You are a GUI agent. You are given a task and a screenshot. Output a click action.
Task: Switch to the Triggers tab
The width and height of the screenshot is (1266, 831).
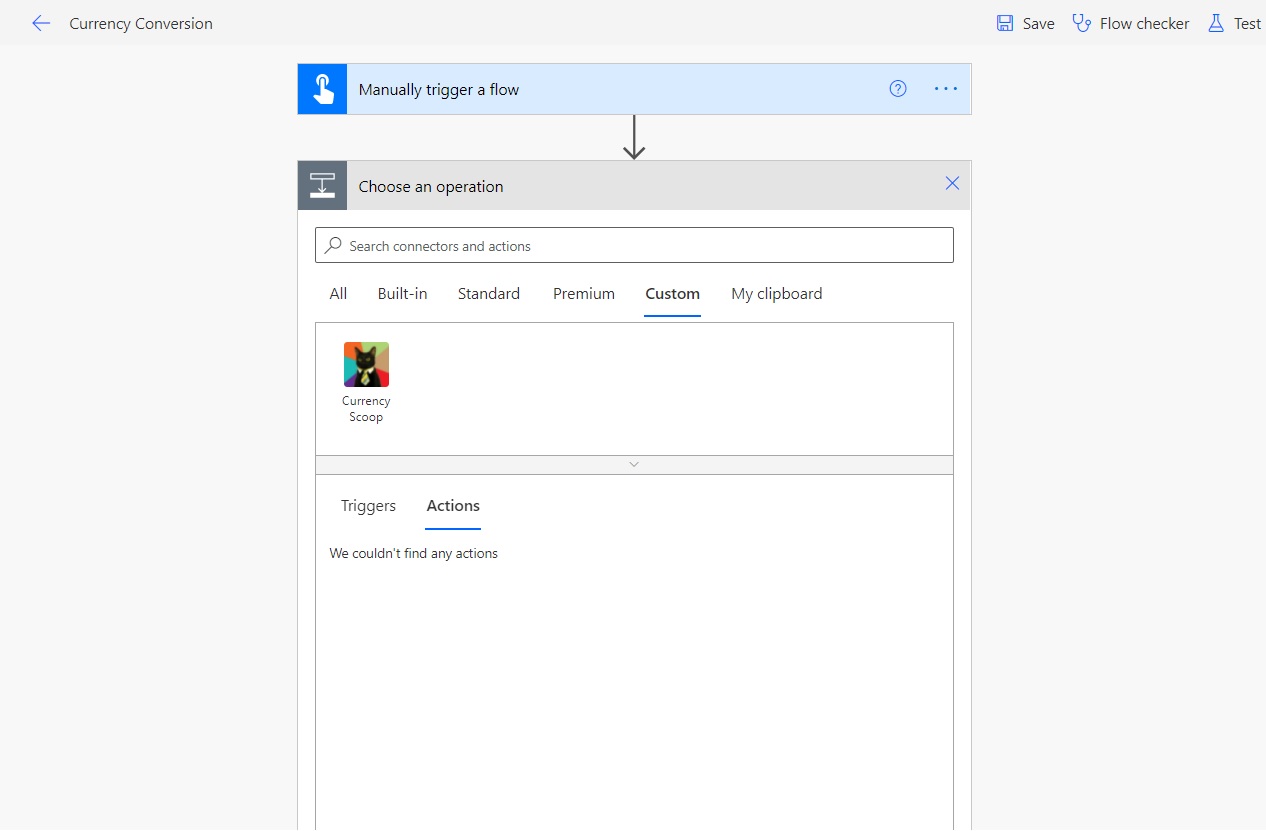pyautogui.click(x=368, y=505)
